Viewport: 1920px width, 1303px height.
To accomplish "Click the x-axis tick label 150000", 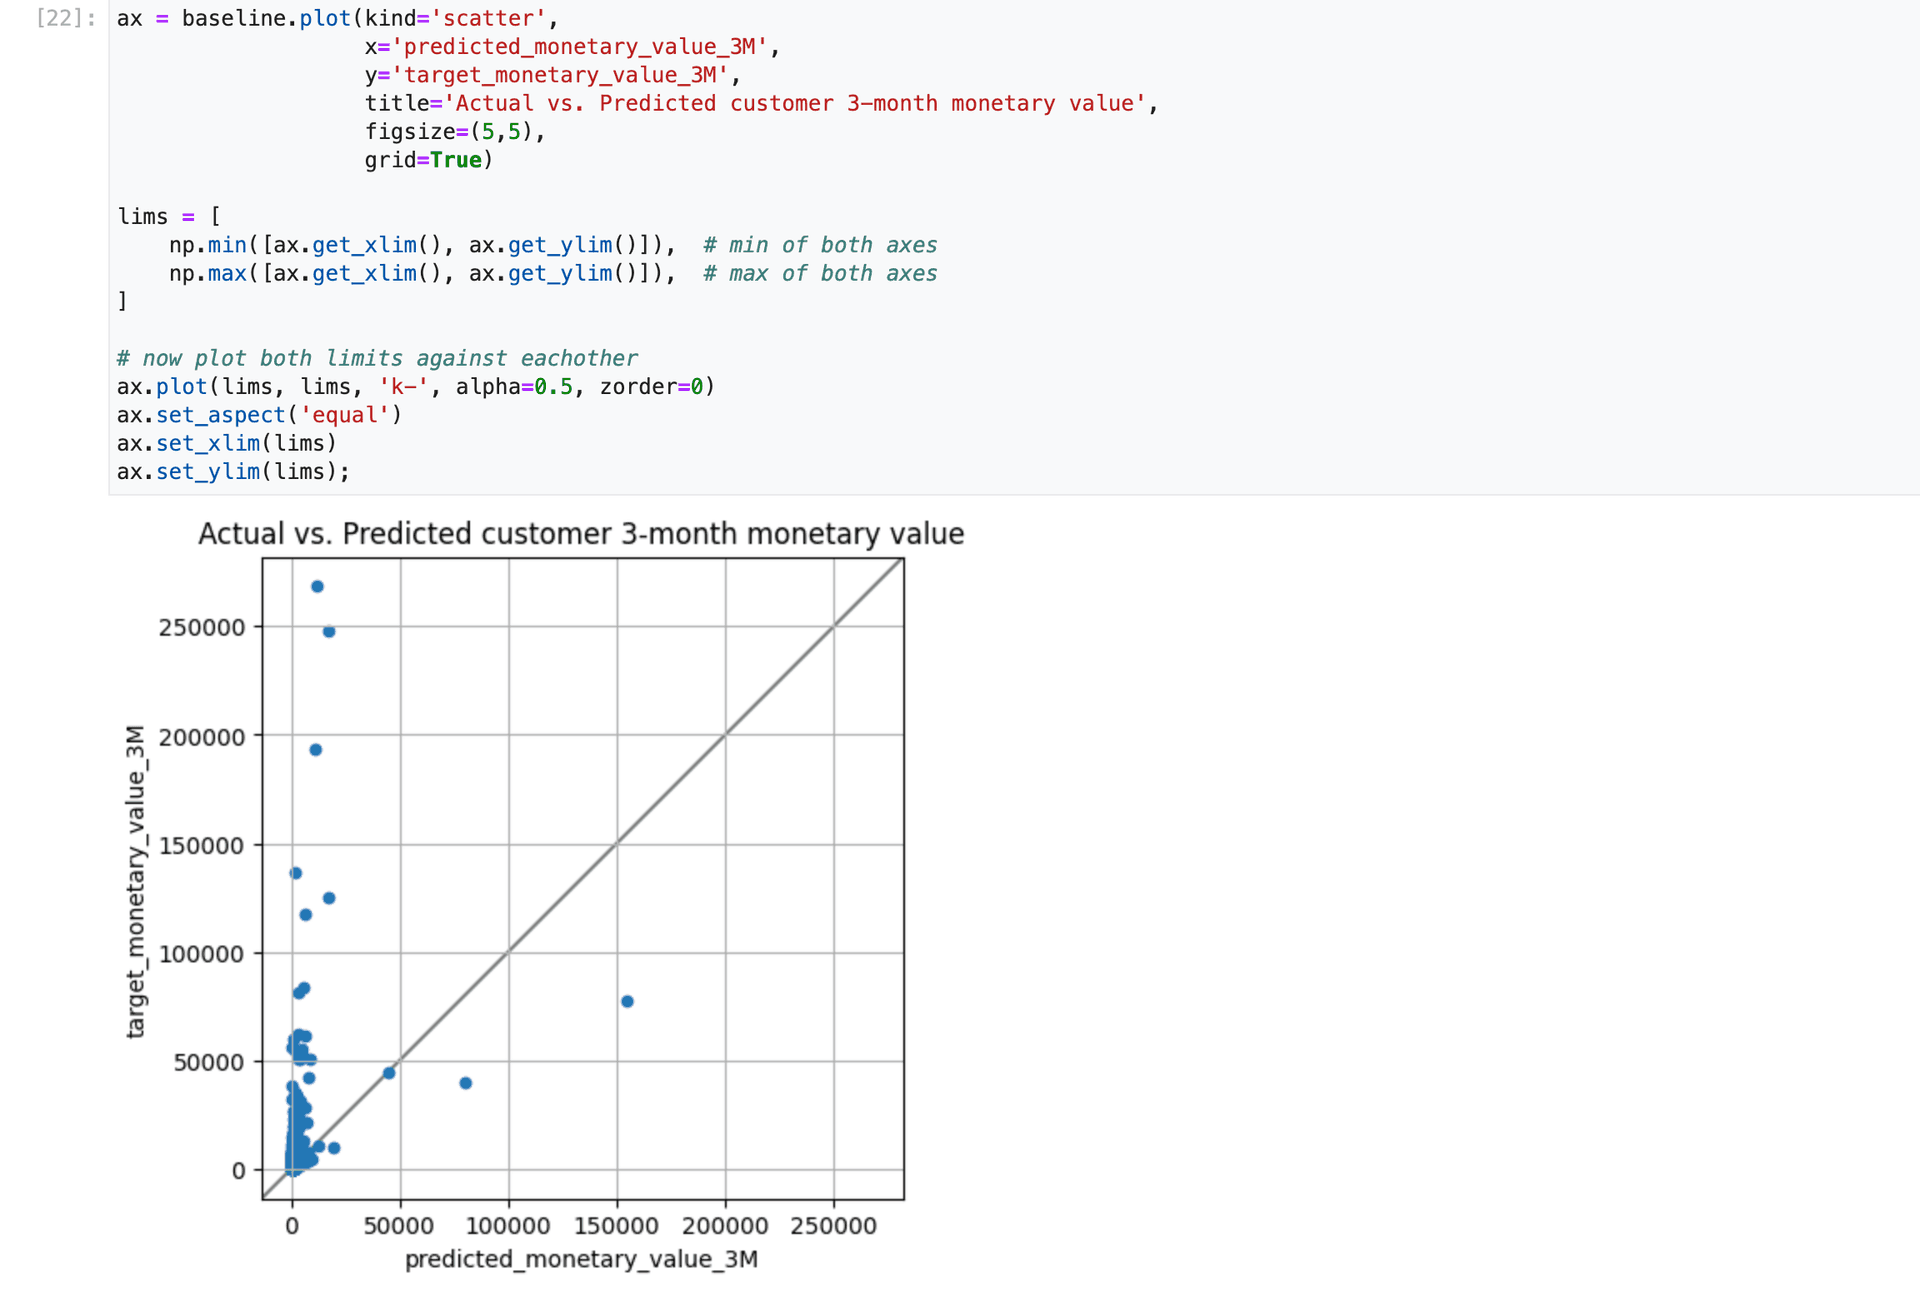I will 617,1226.
